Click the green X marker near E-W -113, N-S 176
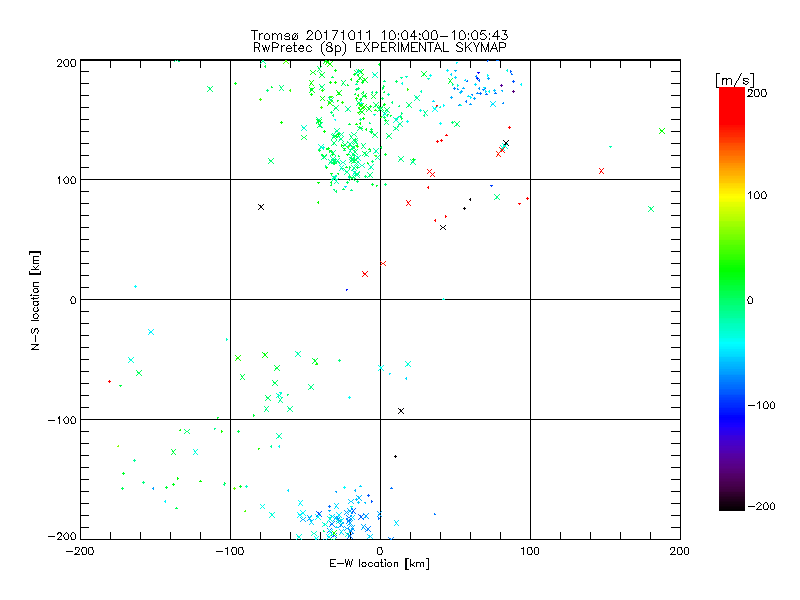 [210, 89]
